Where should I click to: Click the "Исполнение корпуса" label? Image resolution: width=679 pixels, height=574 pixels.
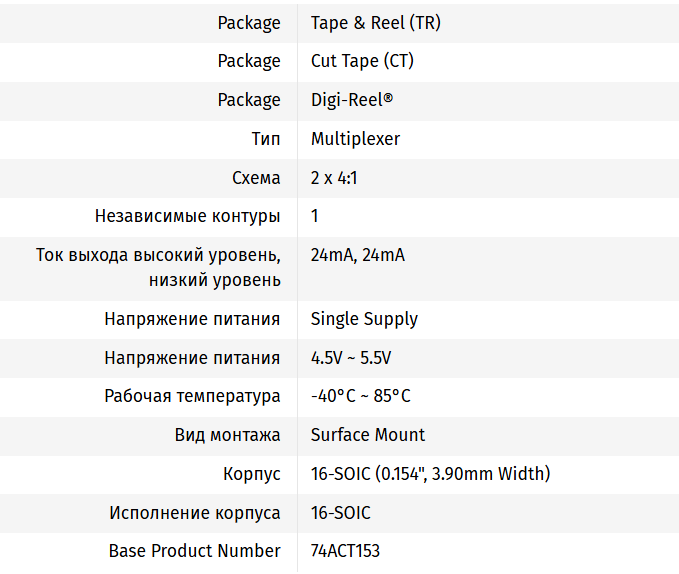point(195,513)
